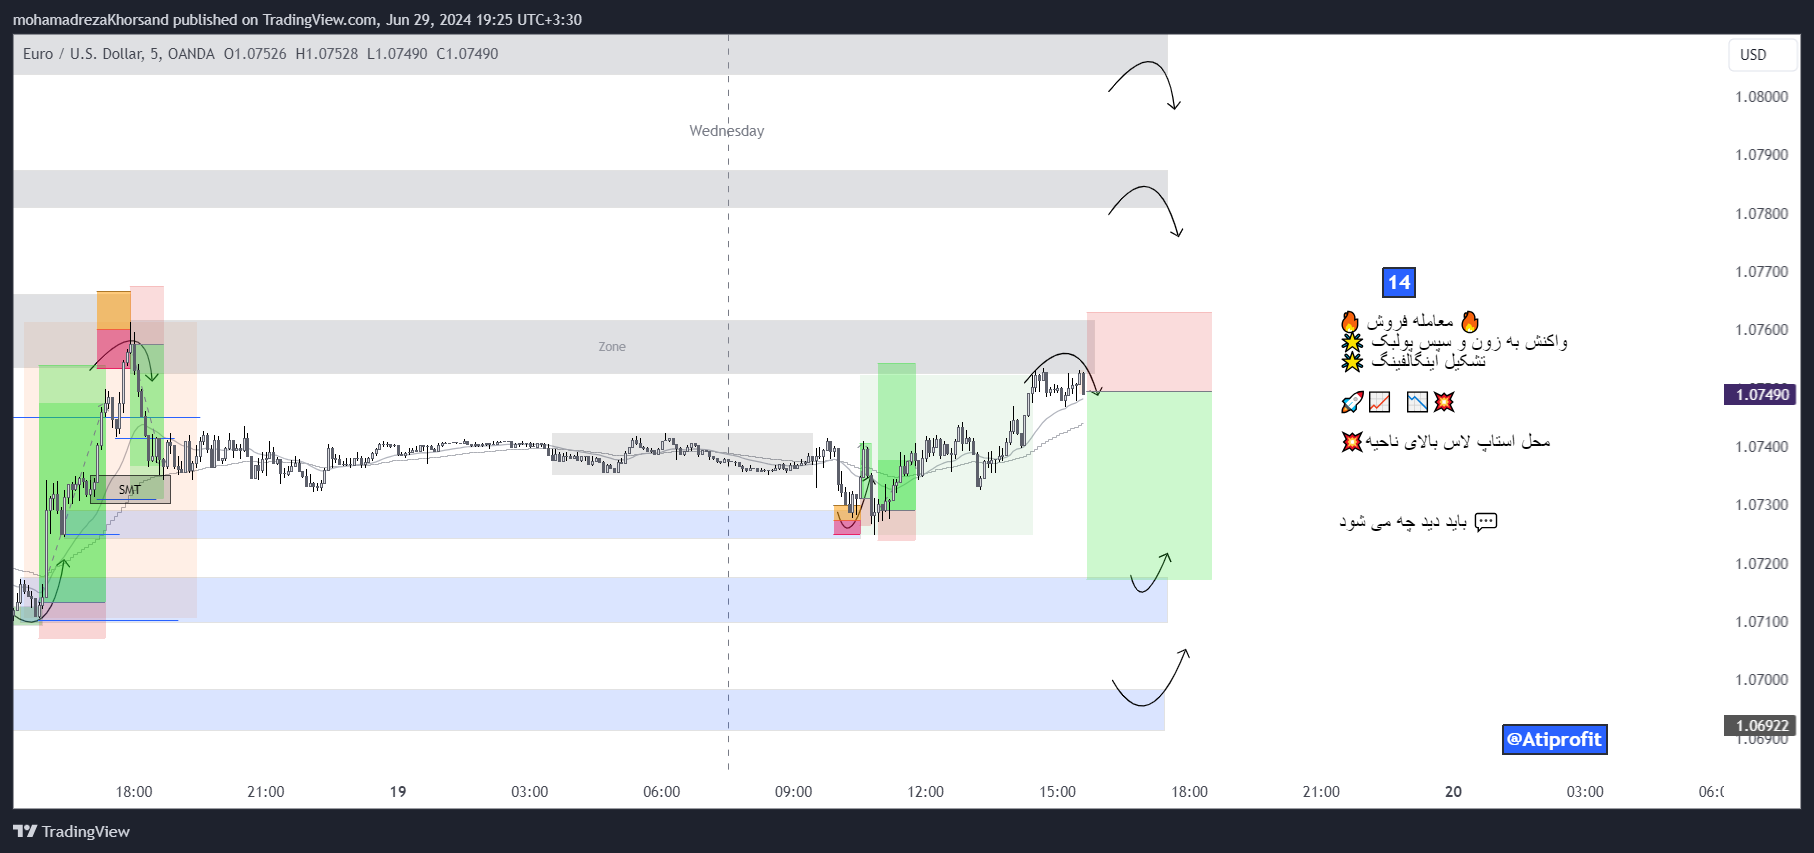Viewport: 1814px width, 853px height.
Task: Click the close value C1.07490
Action: [x=467, y=54]
